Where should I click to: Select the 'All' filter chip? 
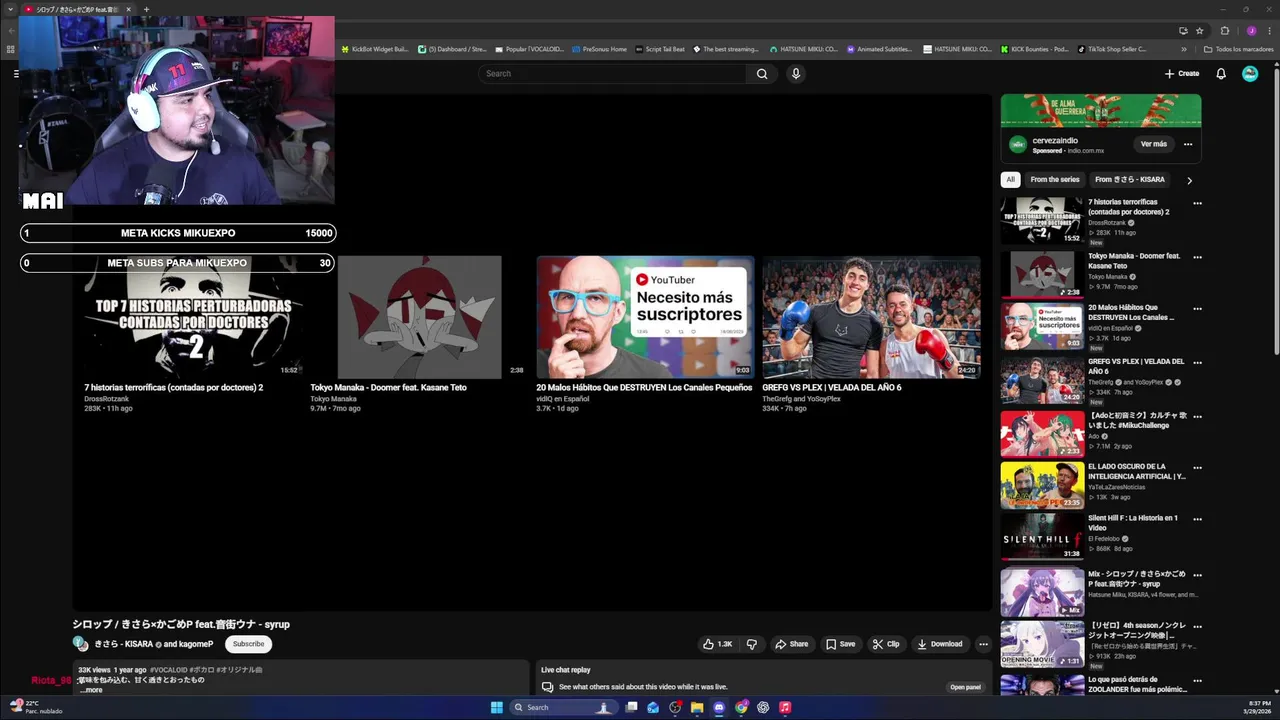(x=1010, y=180)
